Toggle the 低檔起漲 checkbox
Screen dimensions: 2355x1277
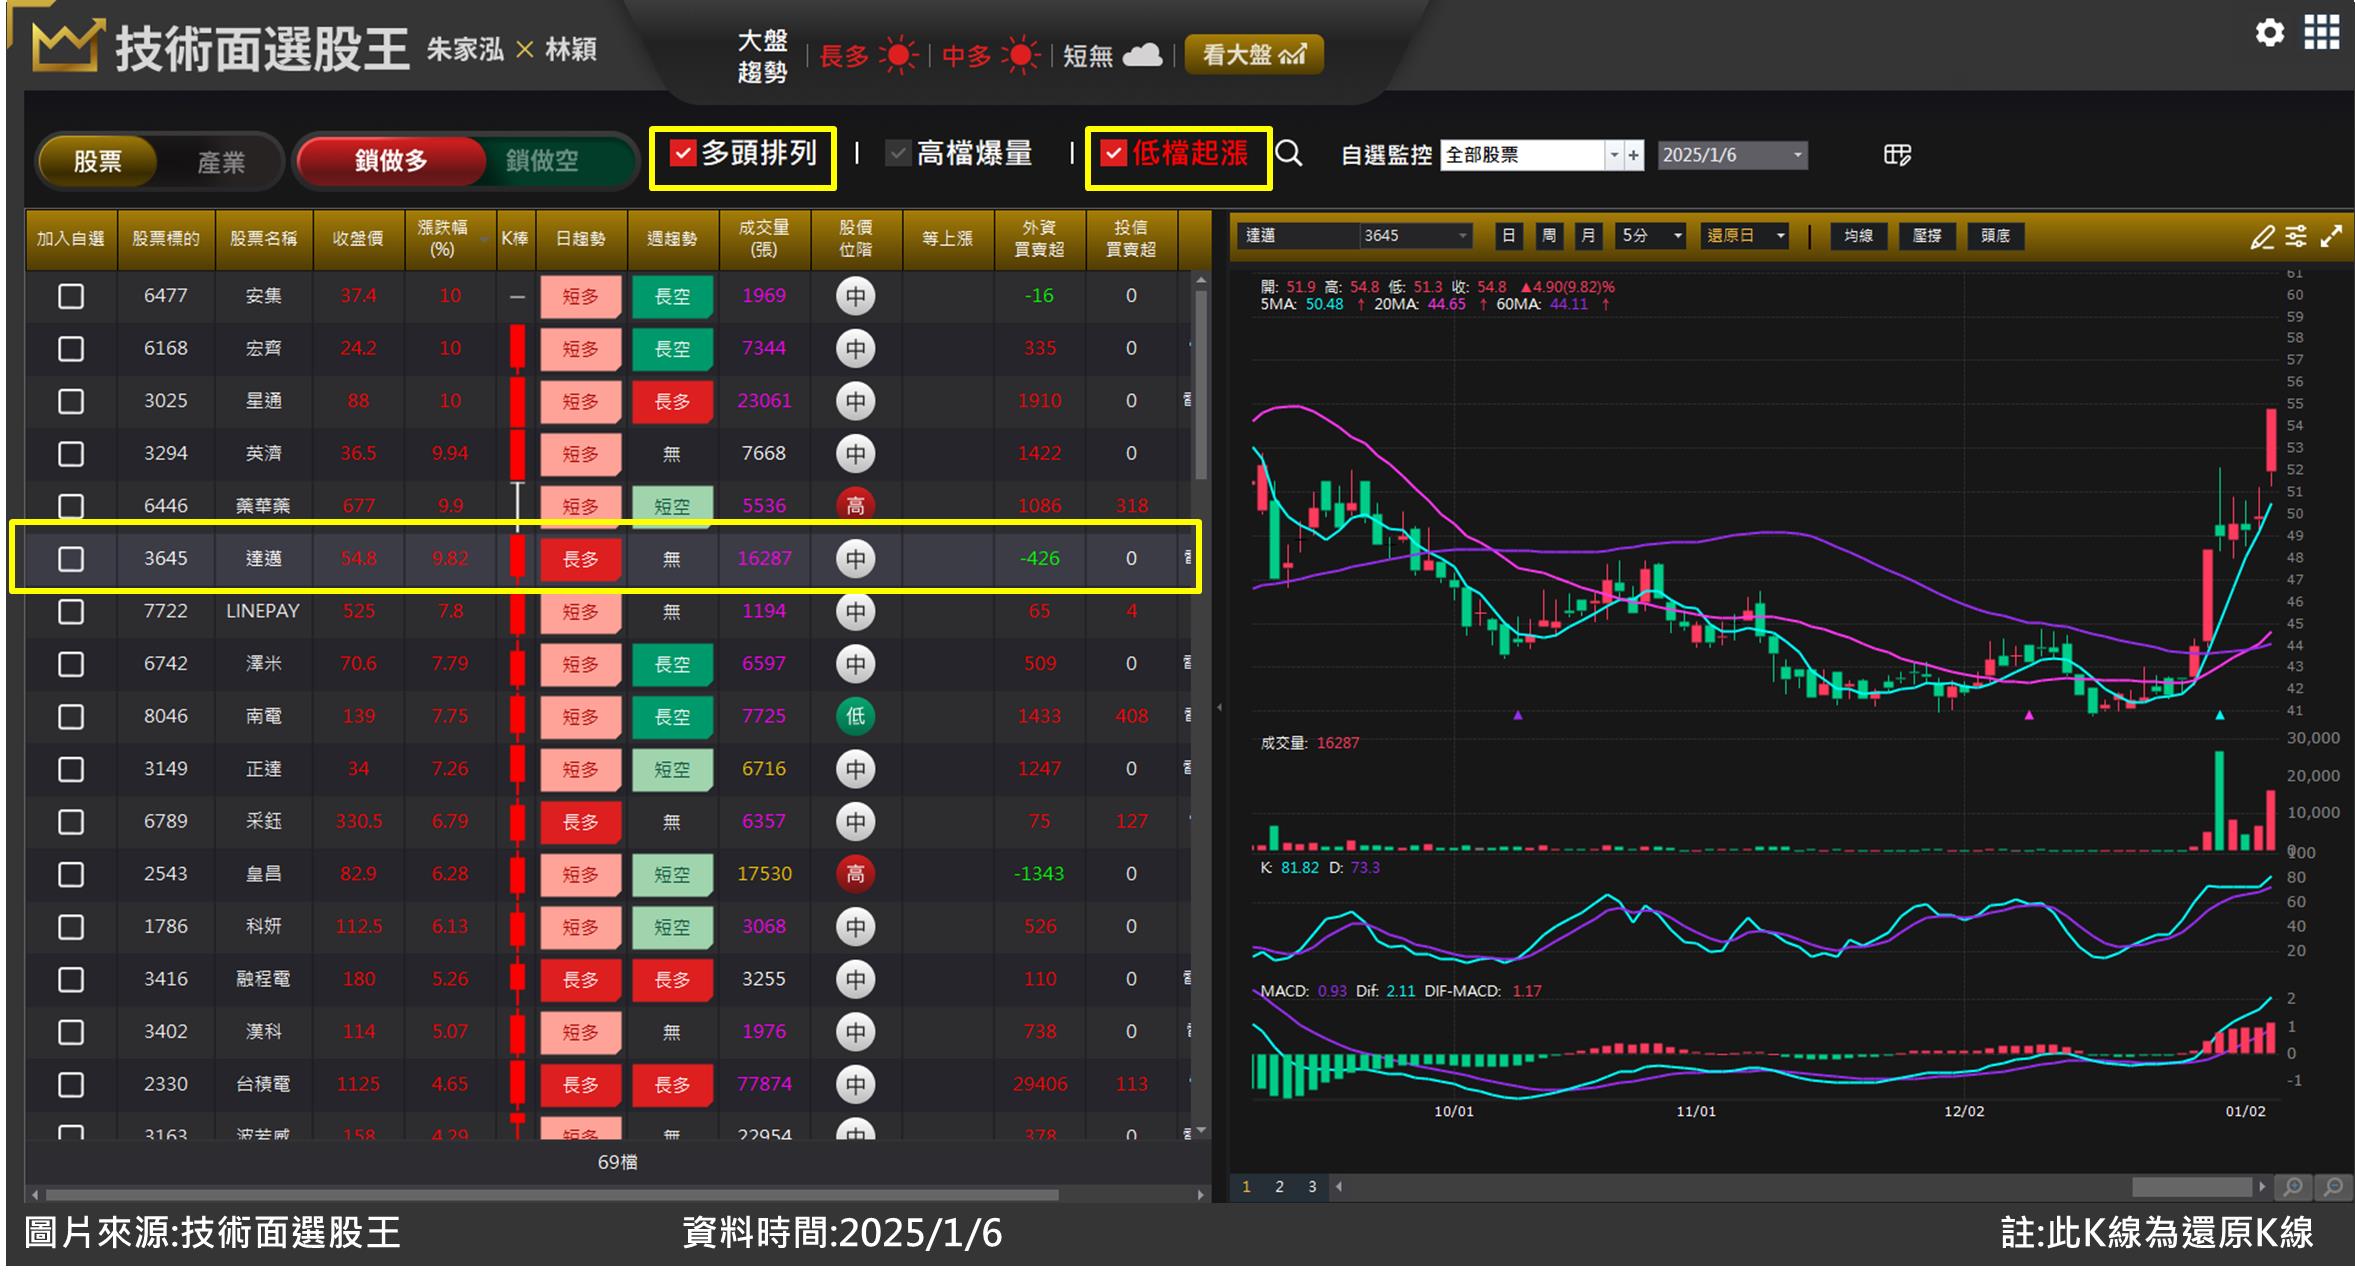pos(1113,153)
